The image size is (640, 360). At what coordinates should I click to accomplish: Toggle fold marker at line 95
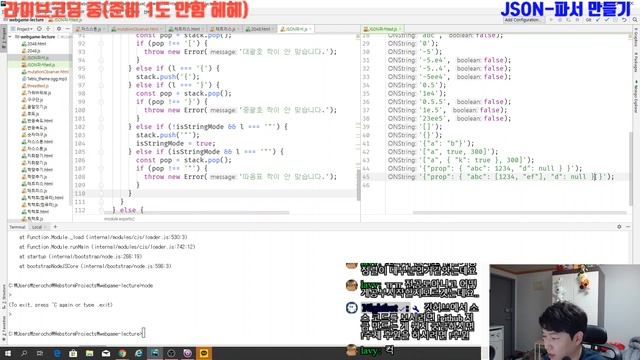point(101,68)
